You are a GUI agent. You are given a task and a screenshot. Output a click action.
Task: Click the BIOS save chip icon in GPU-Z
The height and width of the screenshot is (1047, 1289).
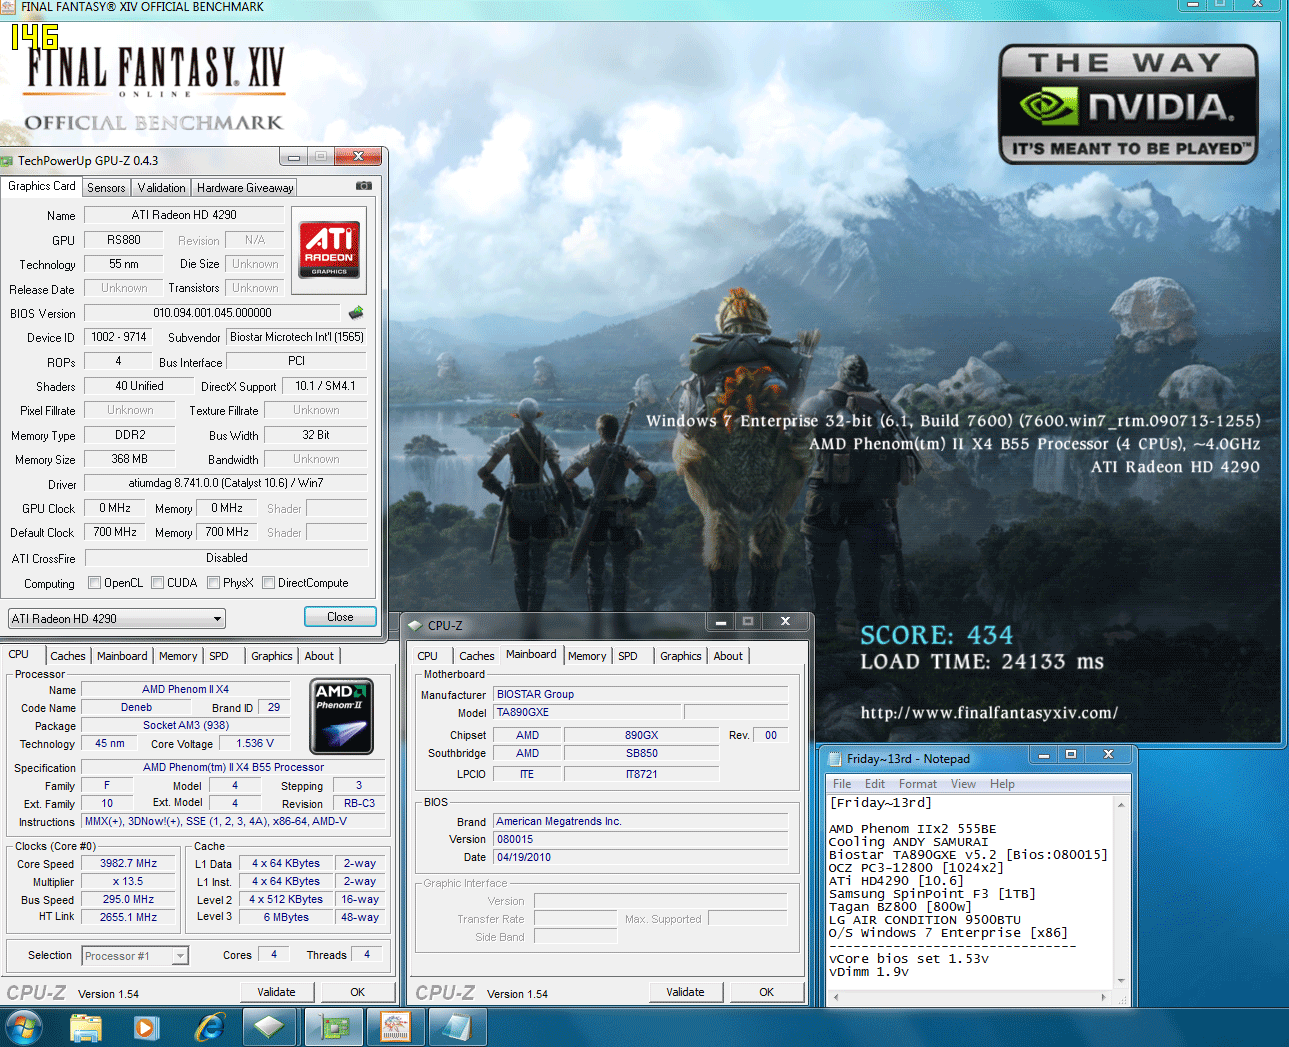coord(356,313)
